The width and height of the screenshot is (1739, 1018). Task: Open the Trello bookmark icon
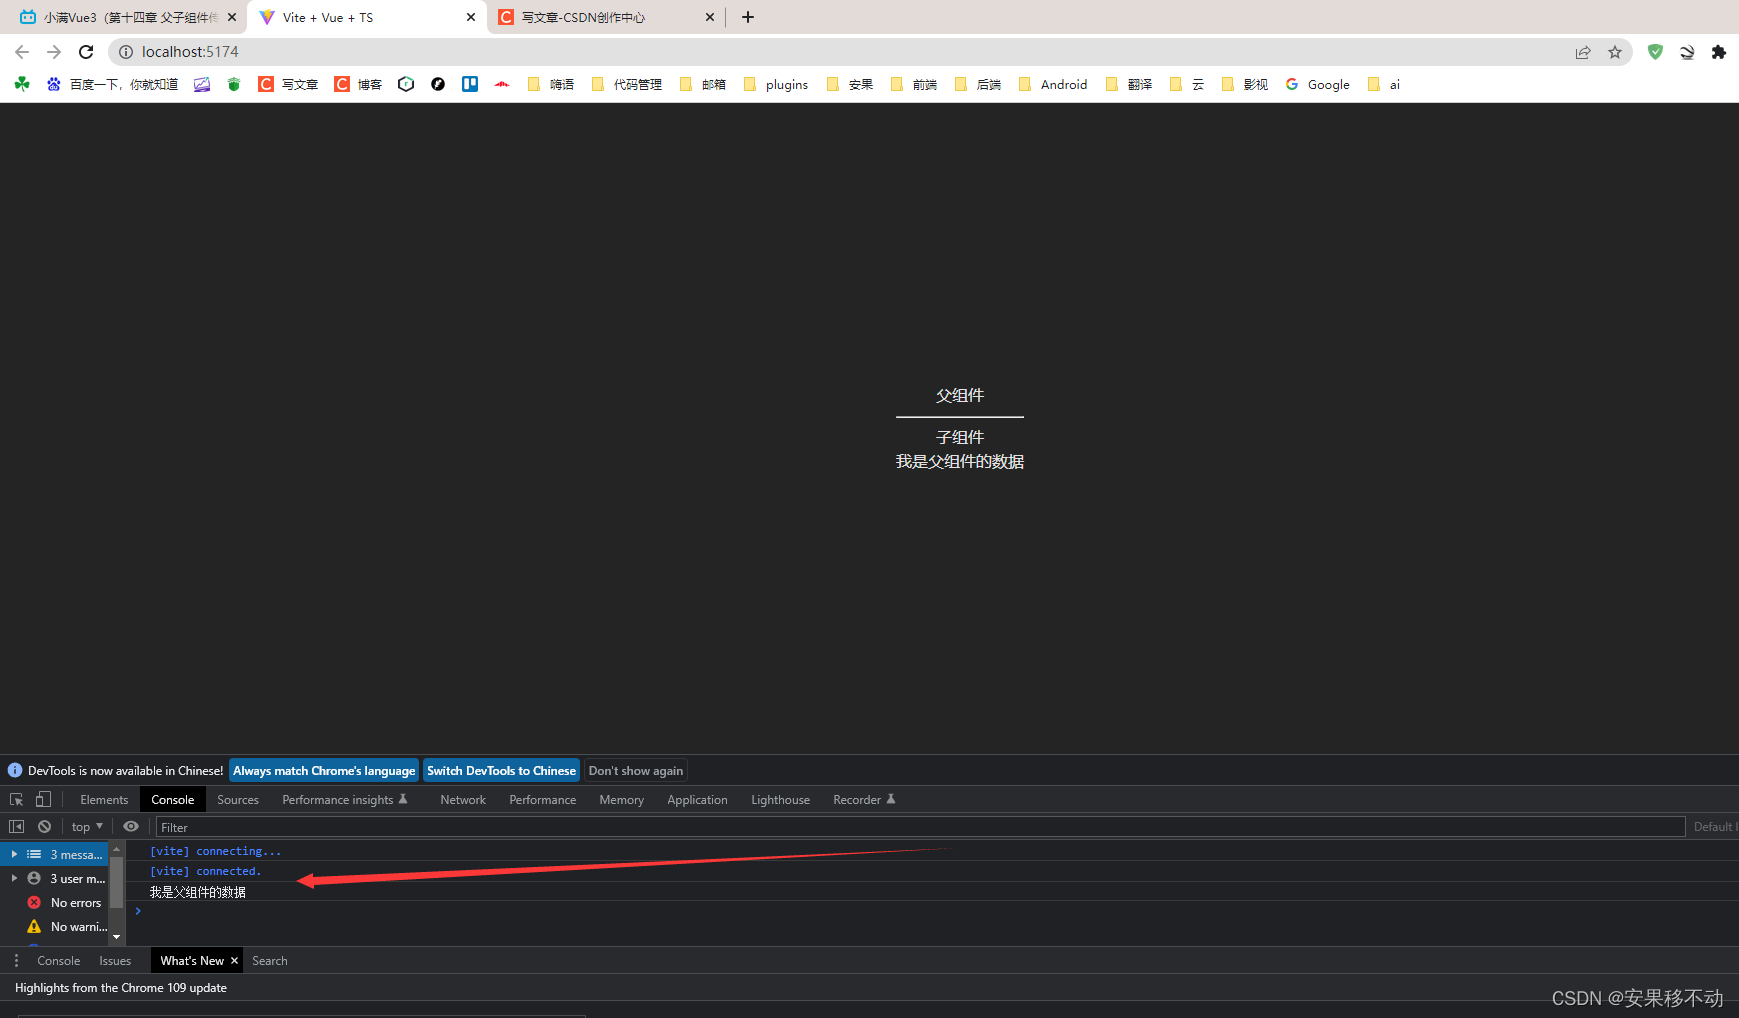click(469, 84)
